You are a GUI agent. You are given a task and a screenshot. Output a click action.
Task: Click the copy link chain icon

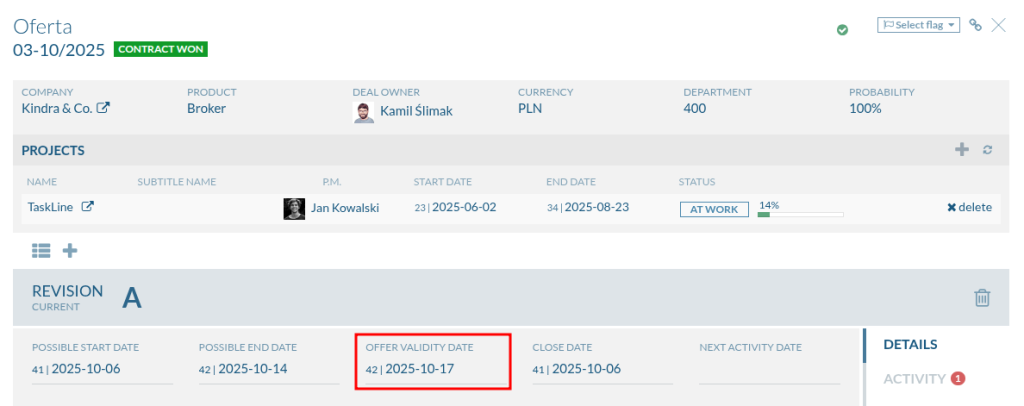[x=976, y=25]
